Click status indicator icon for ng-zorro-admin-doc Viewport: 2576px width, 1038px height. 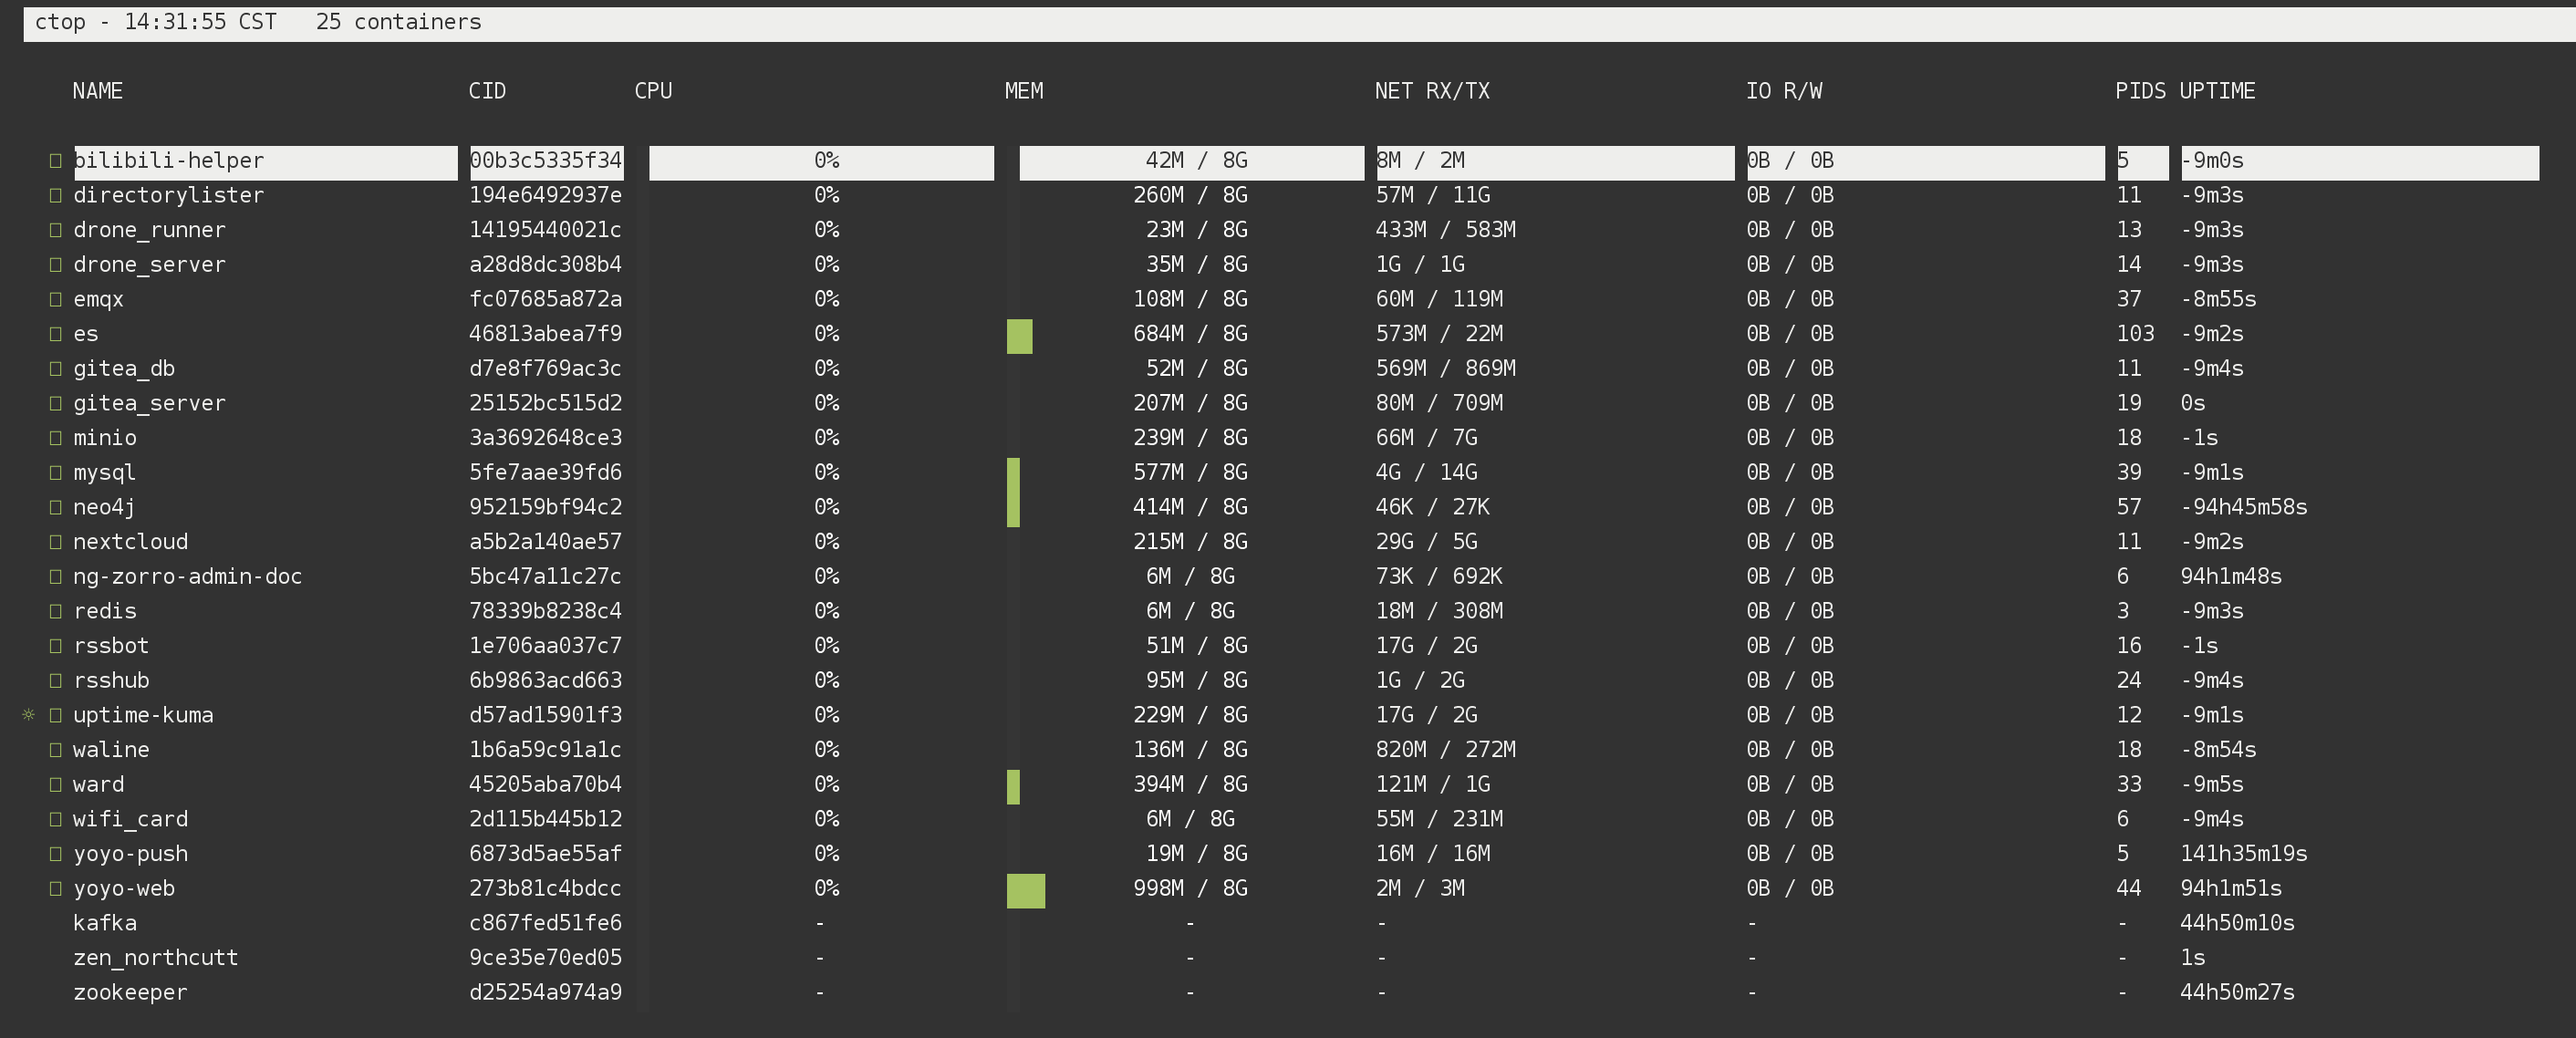[x=56, y=576]
